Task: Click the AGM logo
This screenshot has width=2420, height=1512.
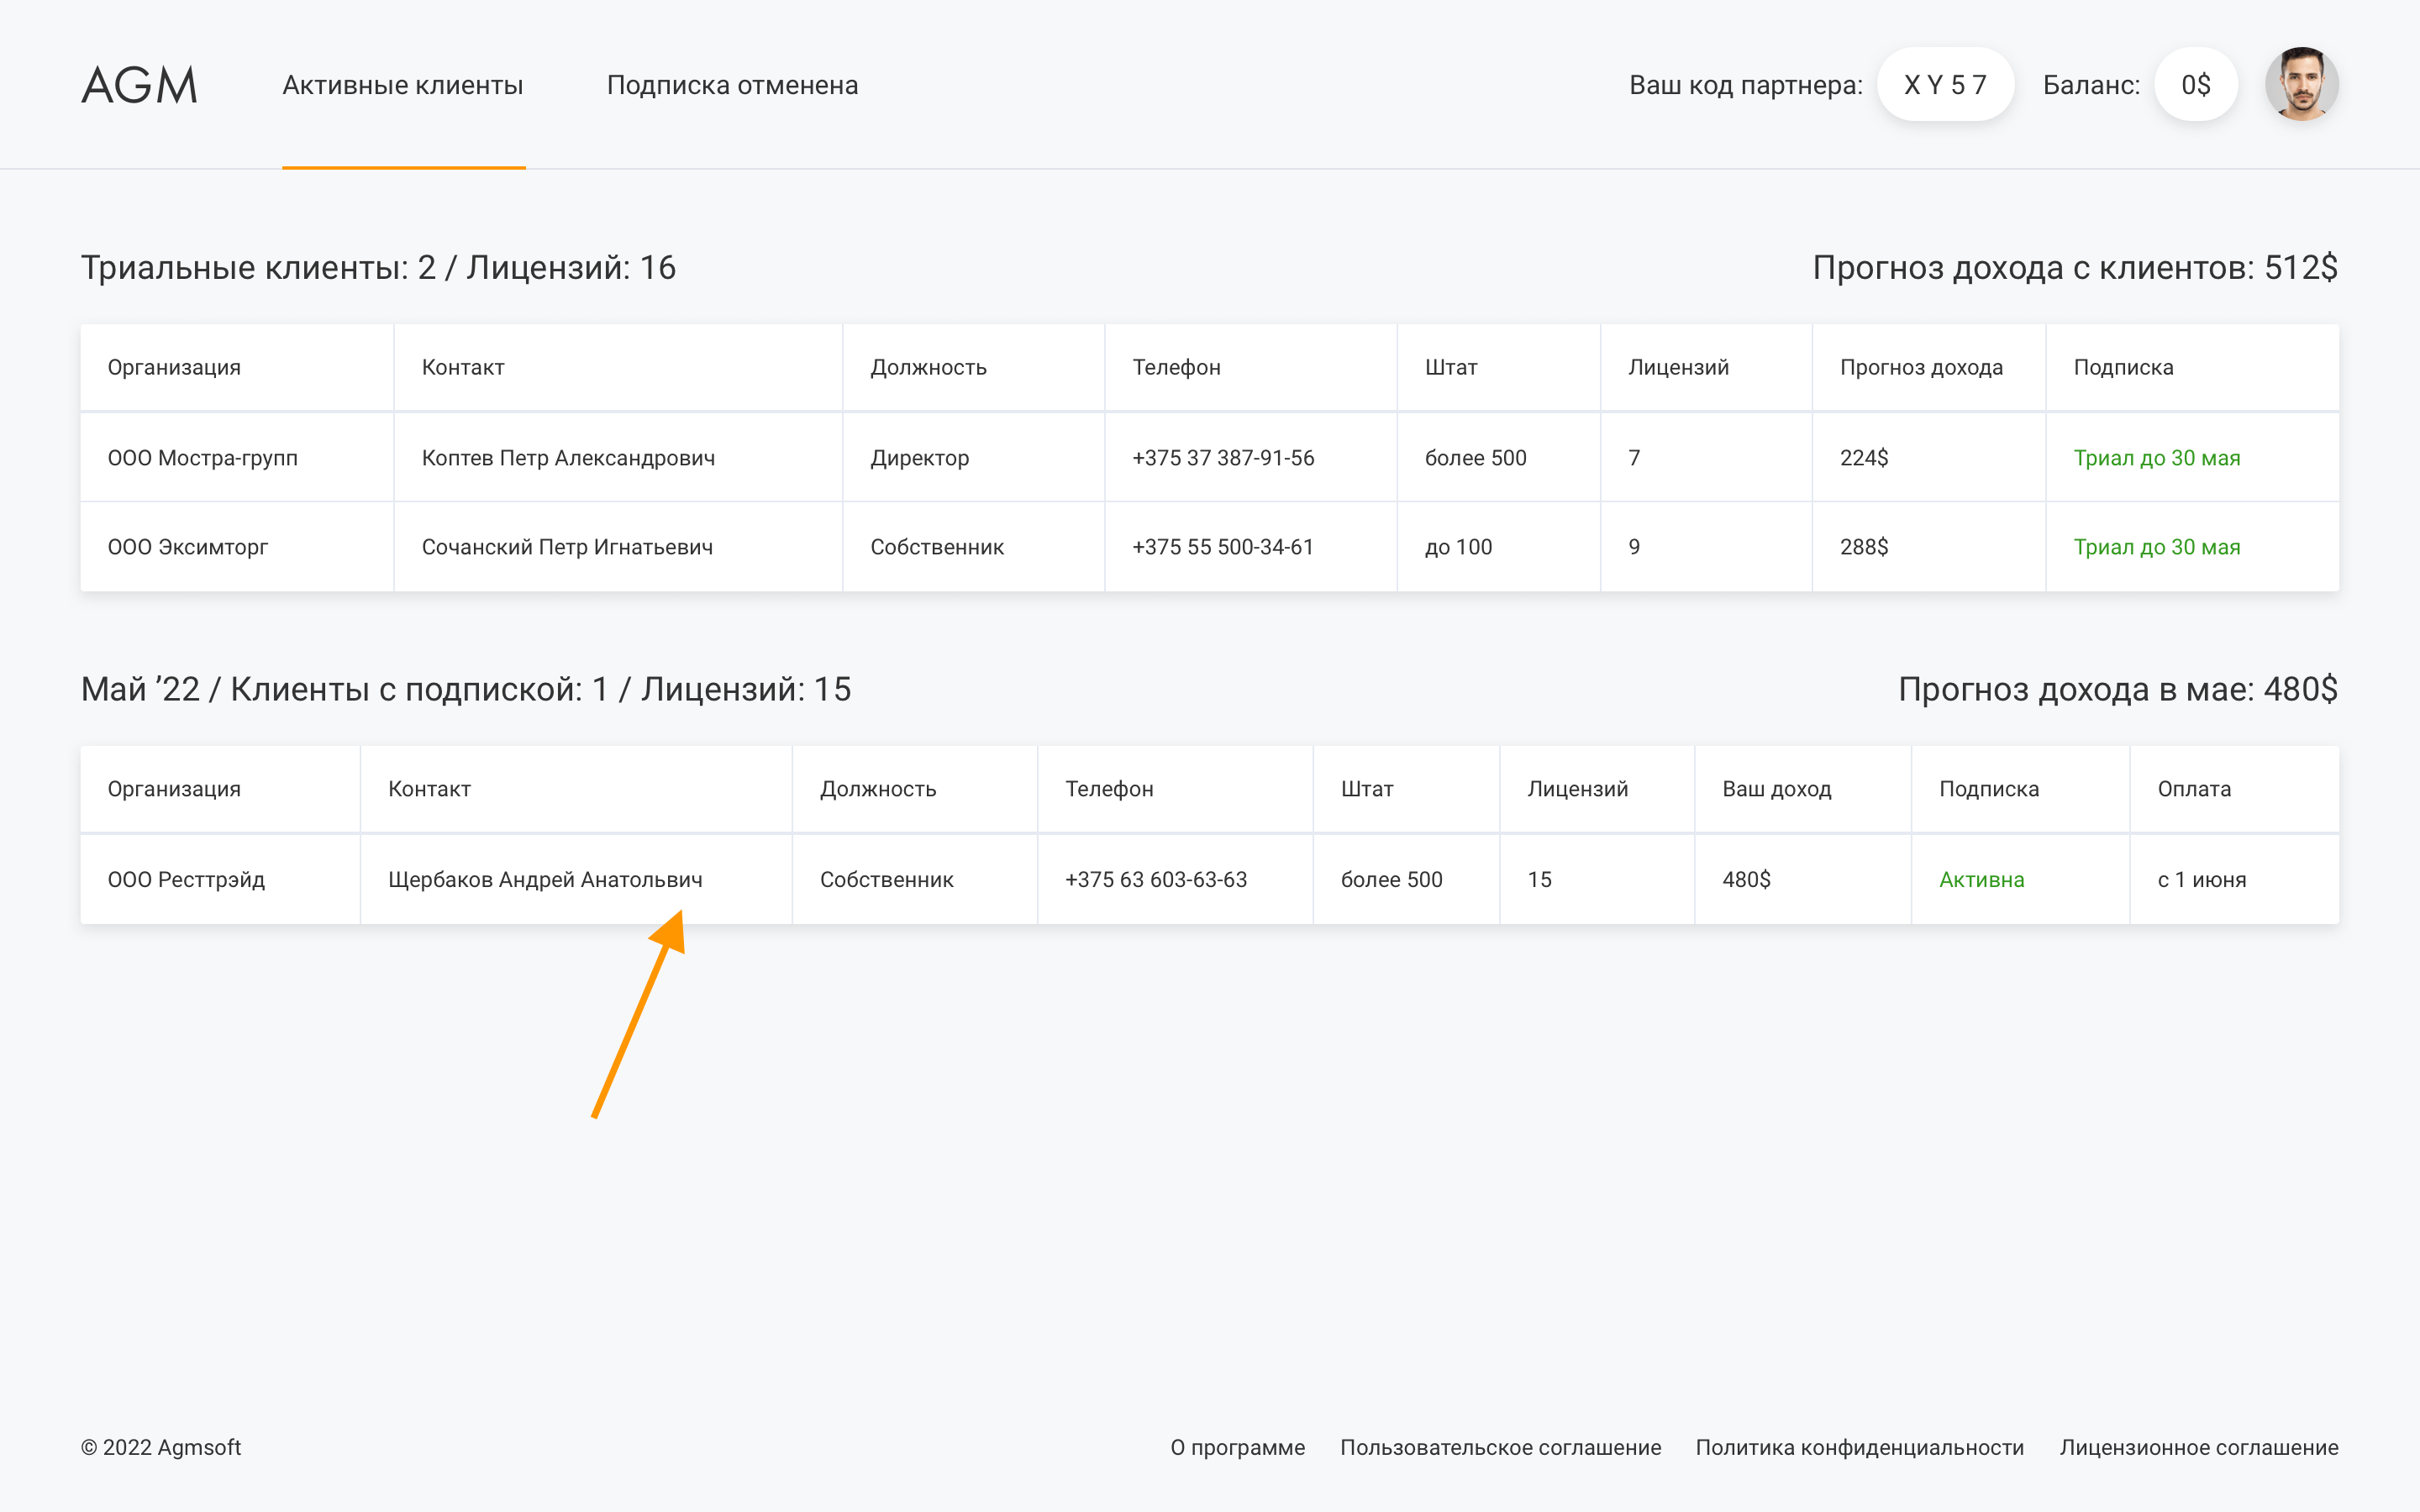Action: click(139, 85)
